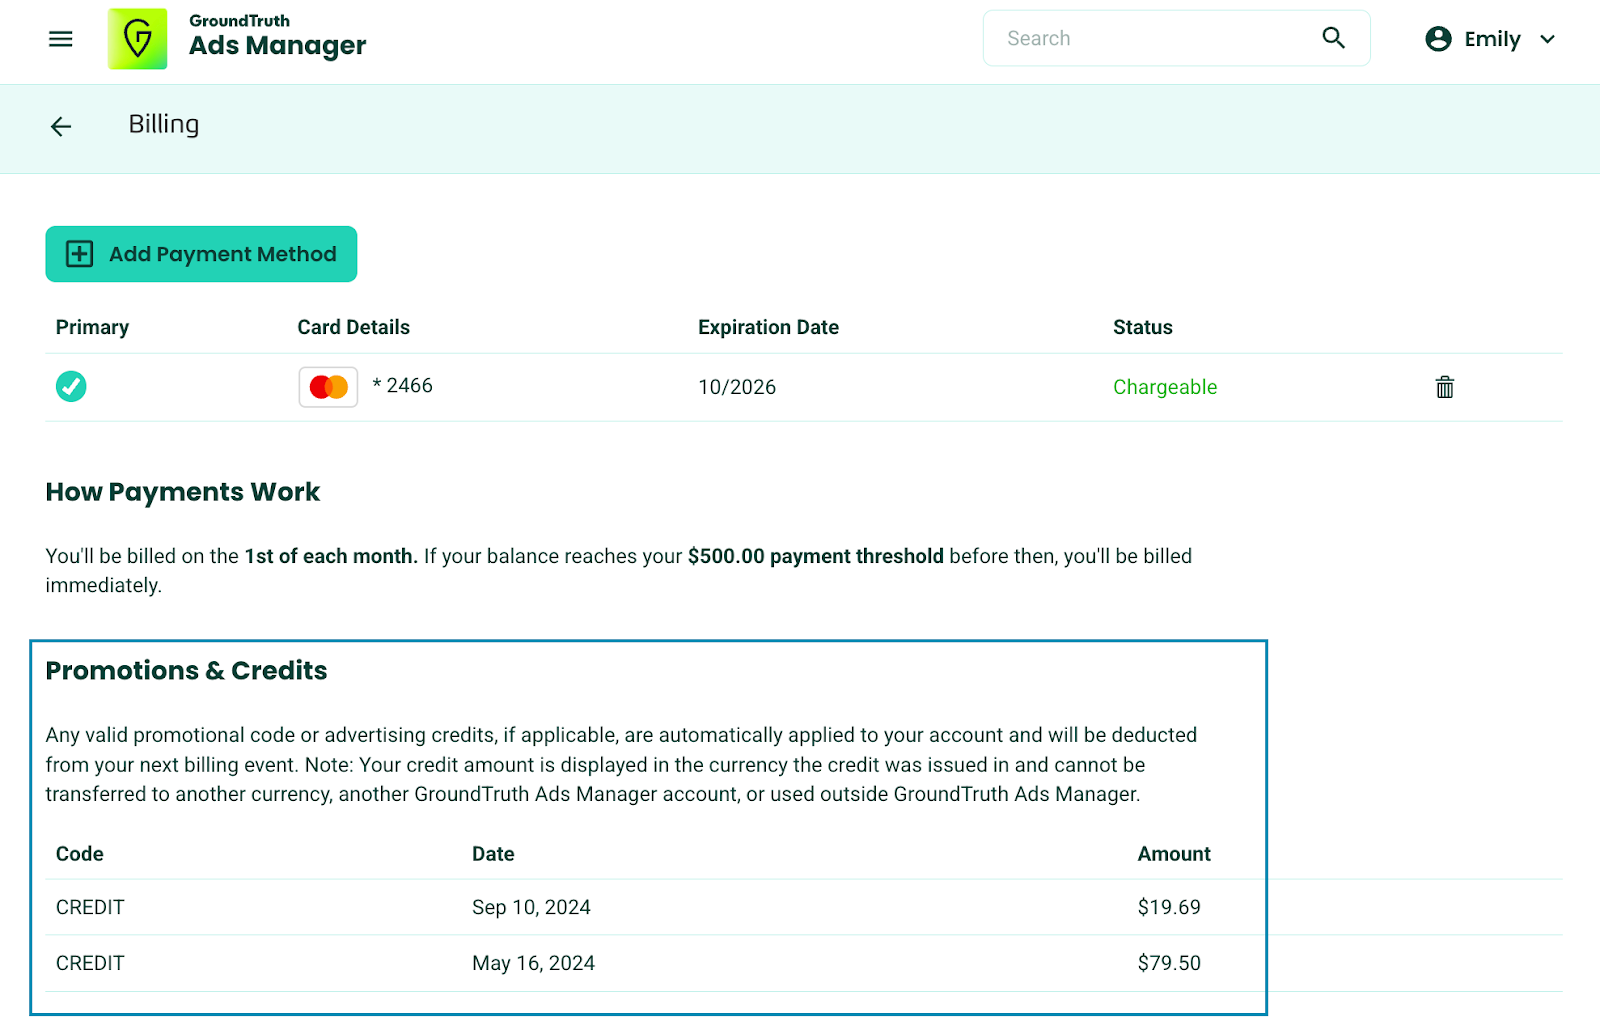Click the Add Payment Method button
The height and width of the screenshot is (1034, 1600).
coord(201,254)
